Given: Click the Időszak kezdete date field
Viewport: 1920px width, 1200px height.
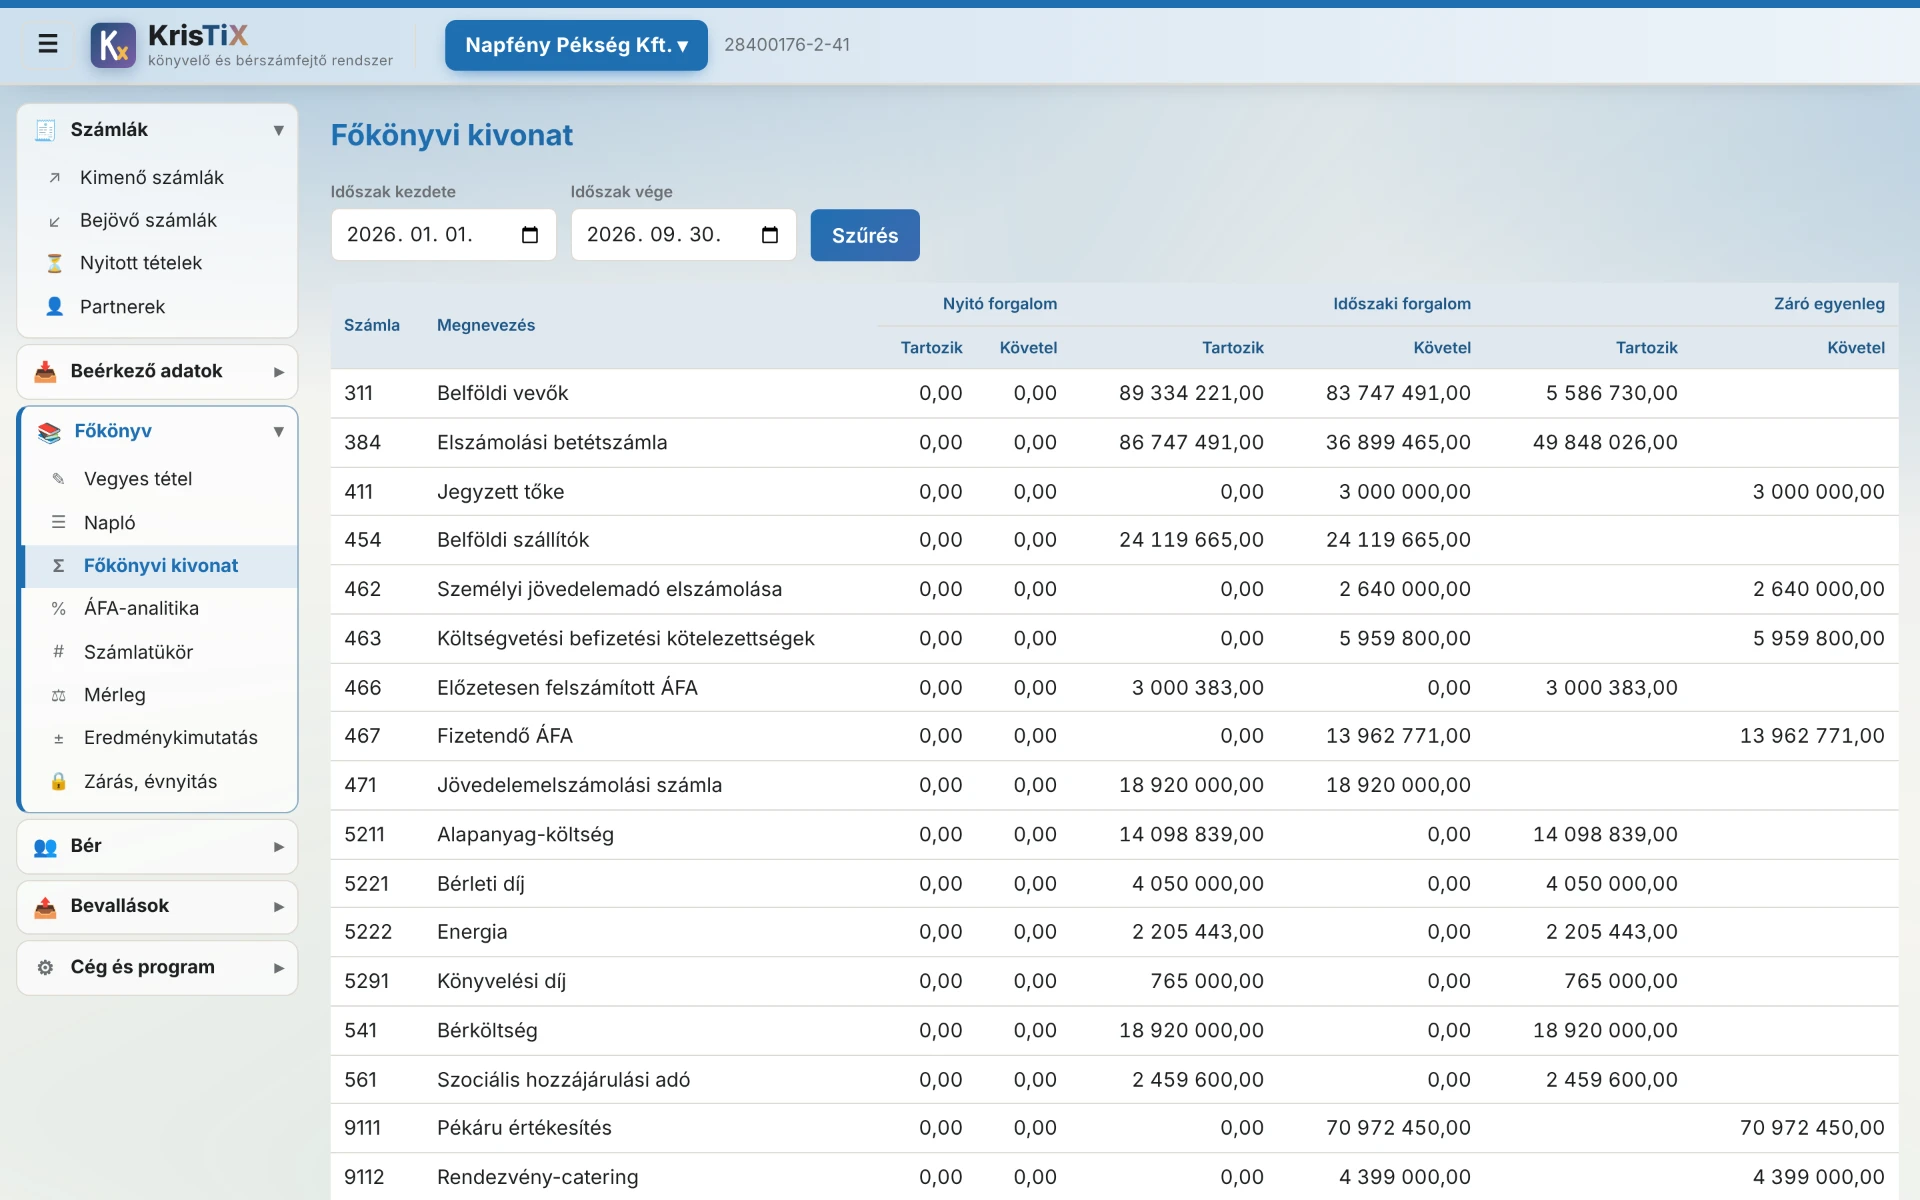Looking at the screenshot, I should tap(443, 235).
